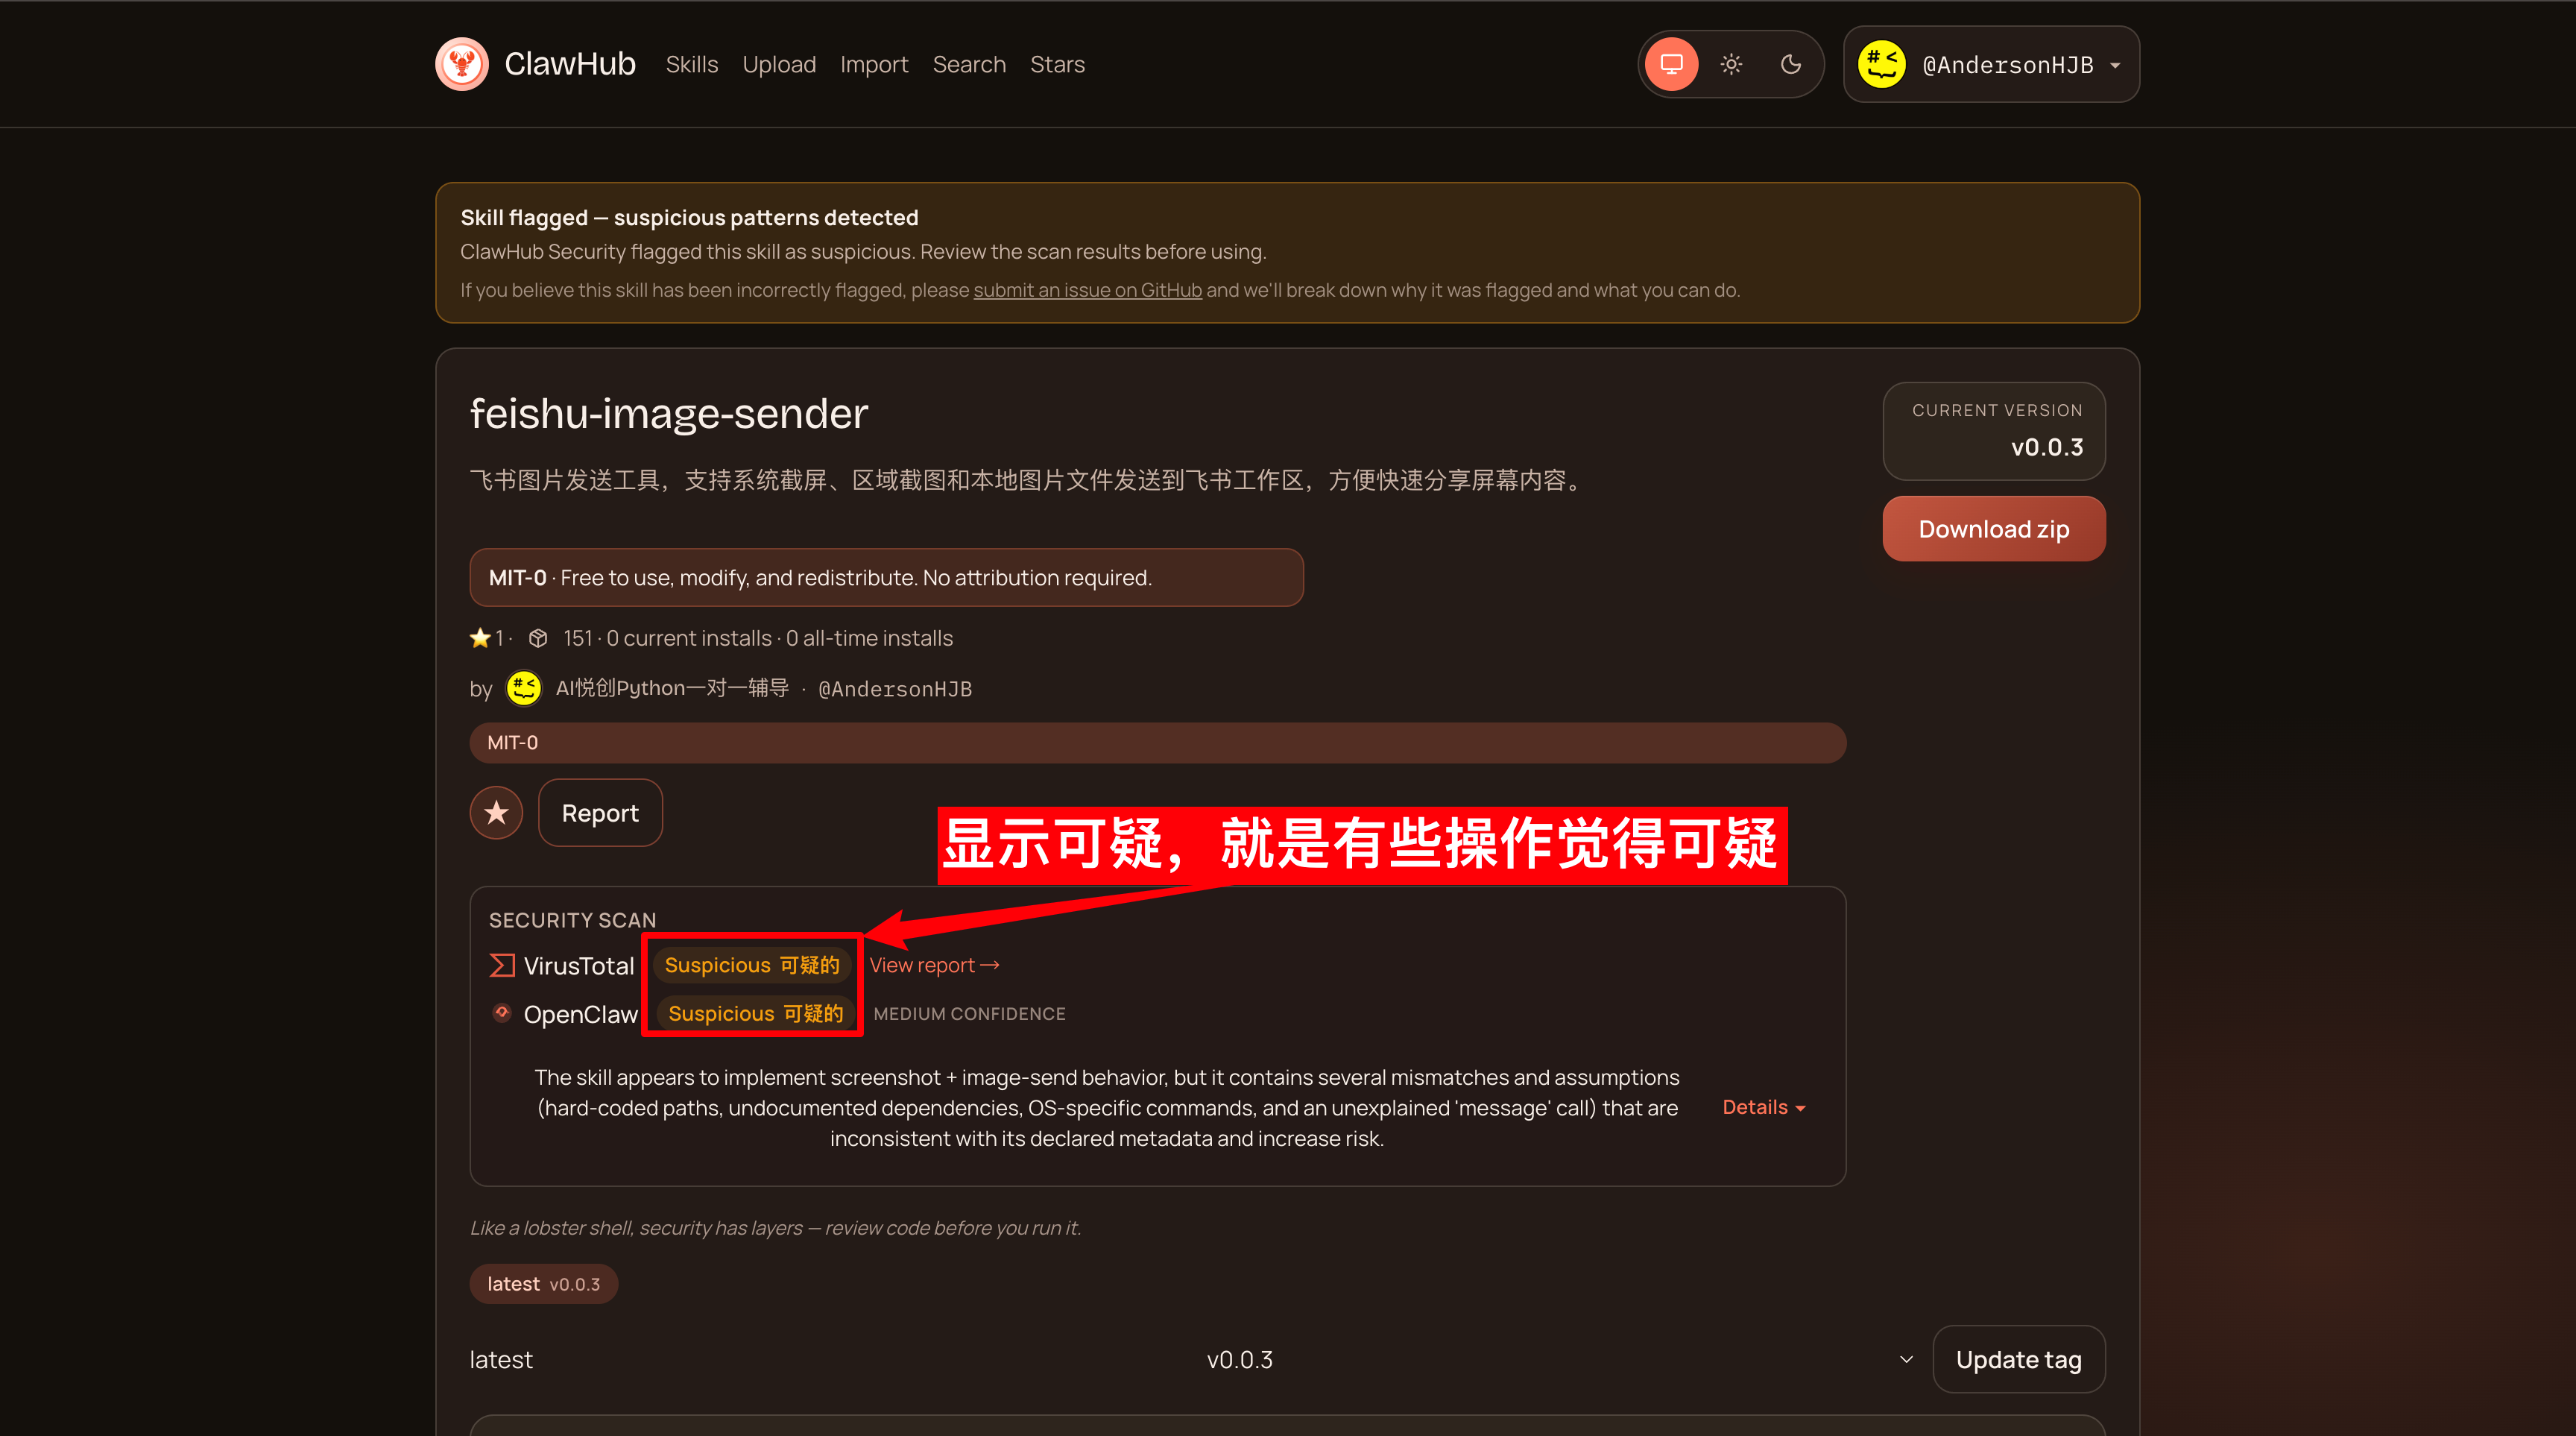Click the @AndersonHJB avatar in header
The width and height of the screenshot is (2576, 1436).
[x=1881, y=64]
